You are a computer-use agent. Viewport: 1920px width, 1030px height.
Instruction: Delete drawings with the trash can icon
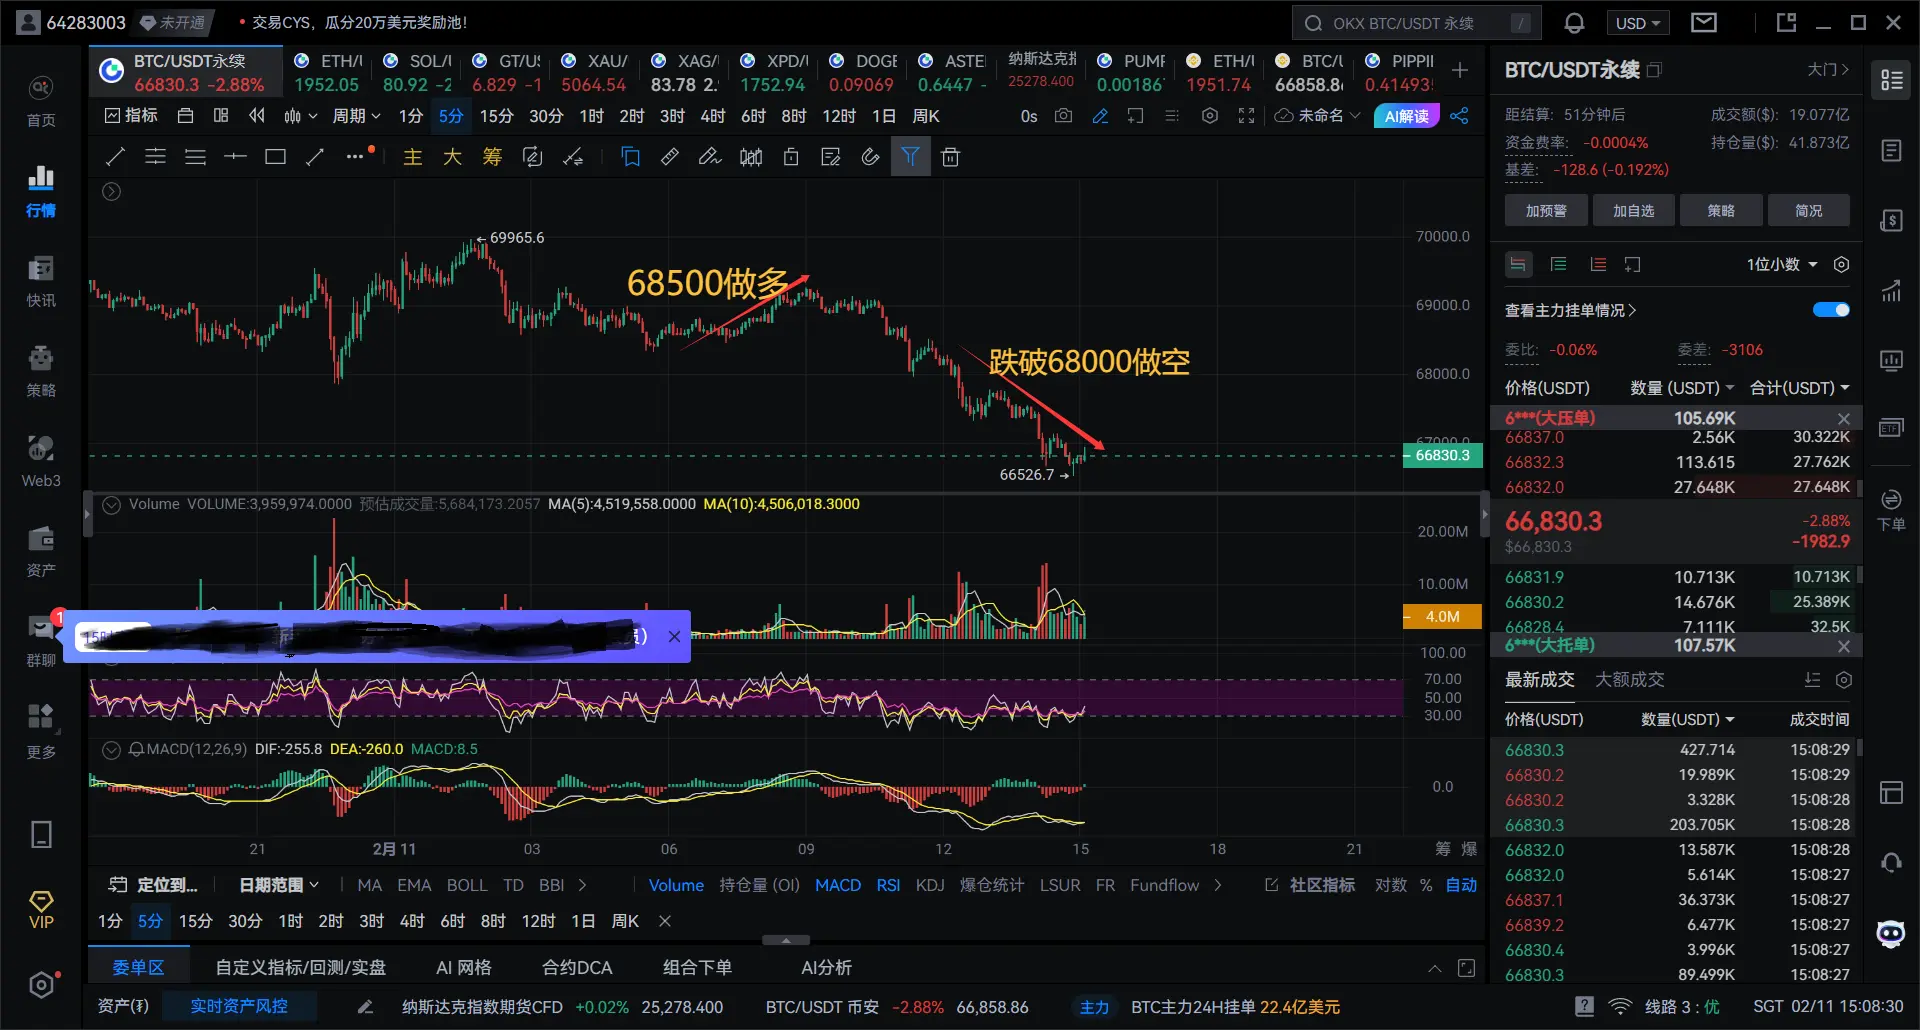(x=951, y=157)
